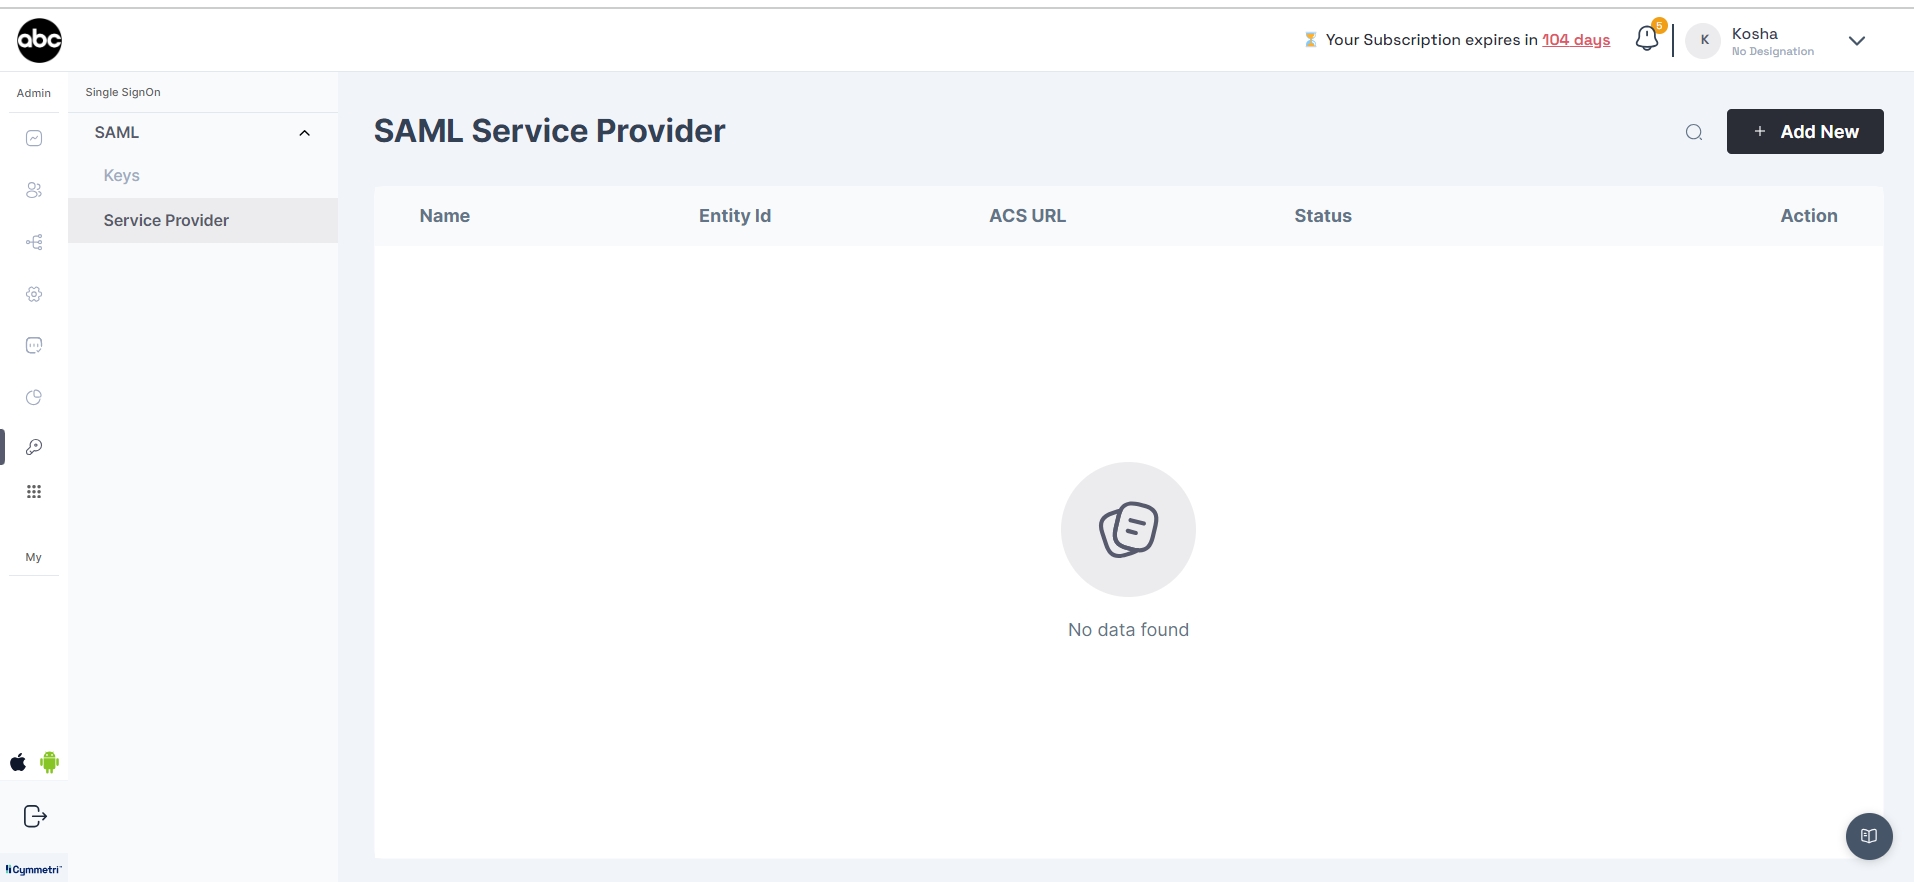Open the settings gear sidebar icon
This screenshot has width=1914, height=882.
pos(34,294)
